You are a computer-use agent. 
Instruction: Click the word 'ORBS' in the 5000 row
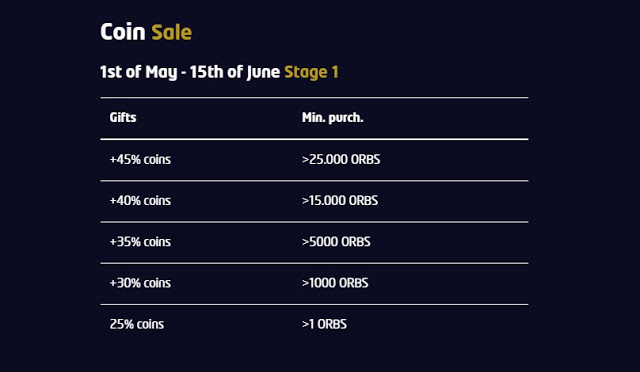pos(356,242)
